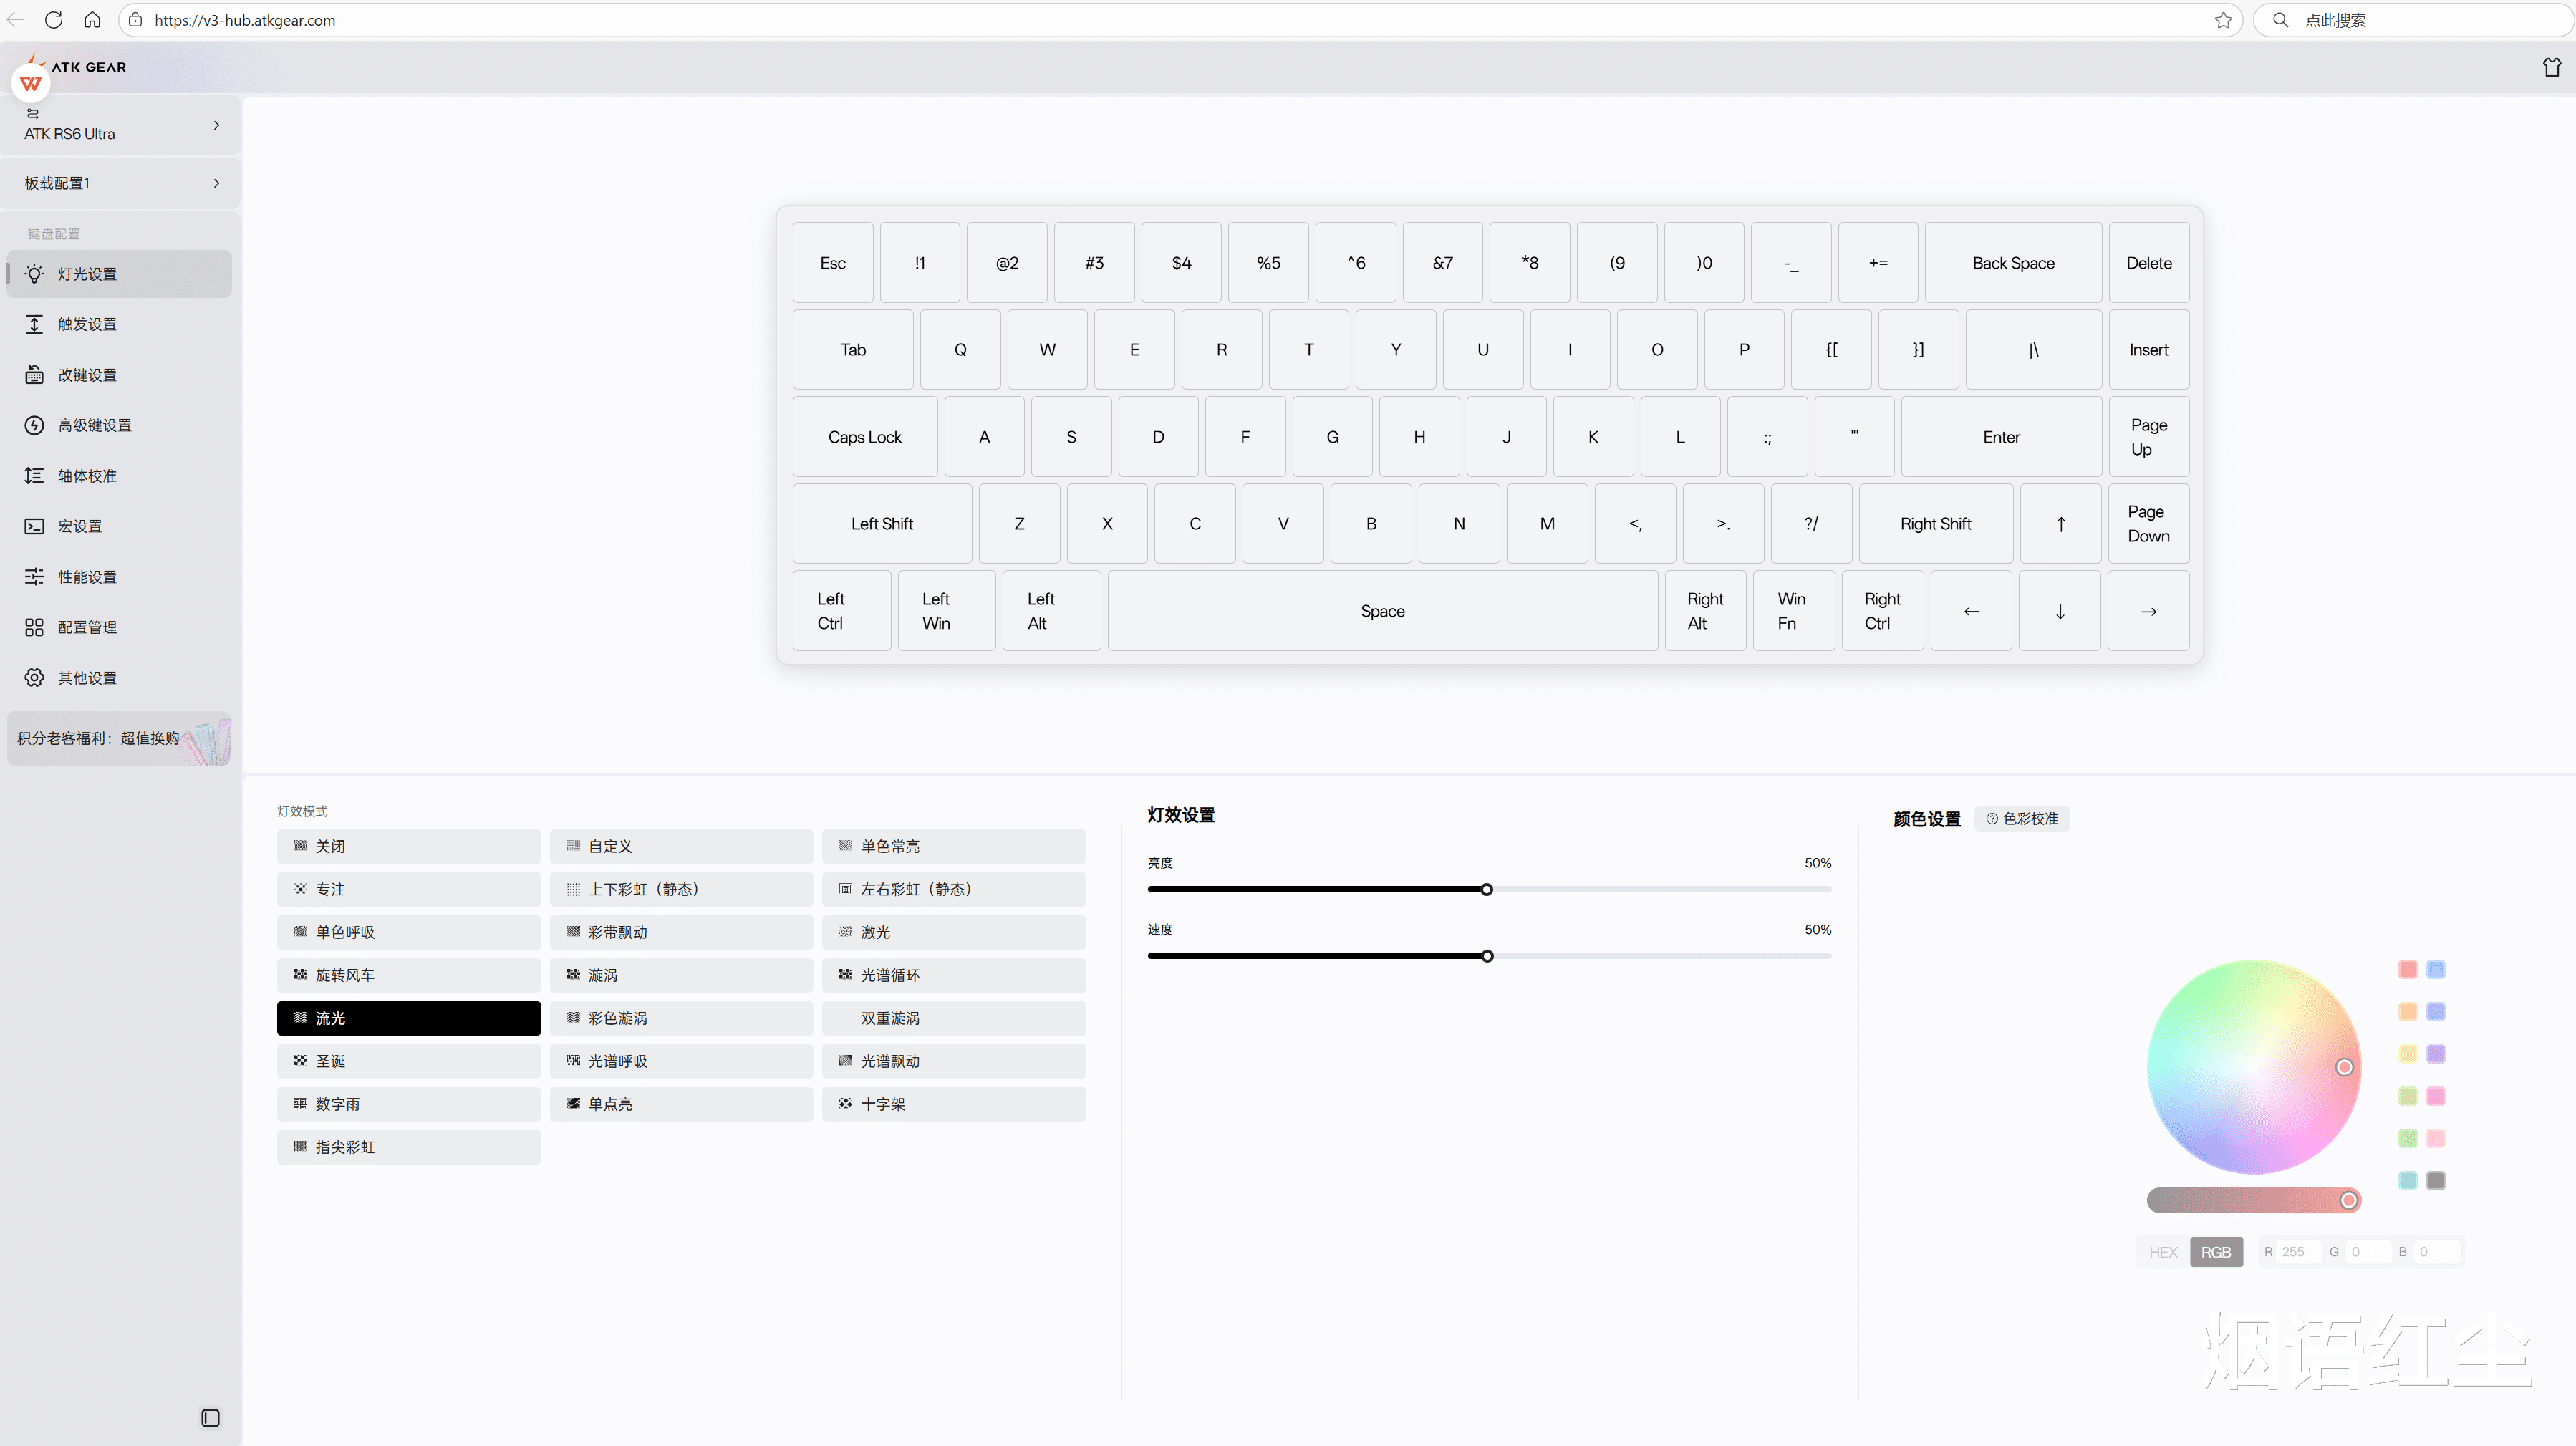Select the 单色呼吸 lighting mode

pyautogui.click(x=408, y=932)
